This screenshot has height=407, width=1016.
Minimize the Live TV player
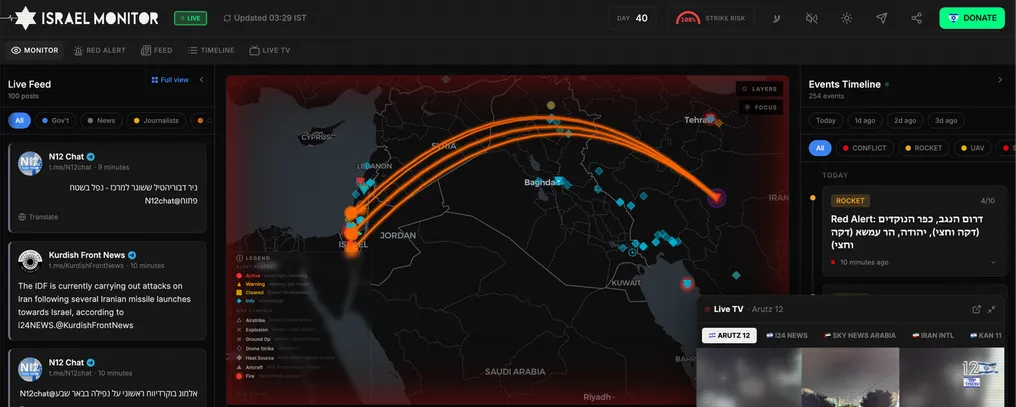[992, 309]
